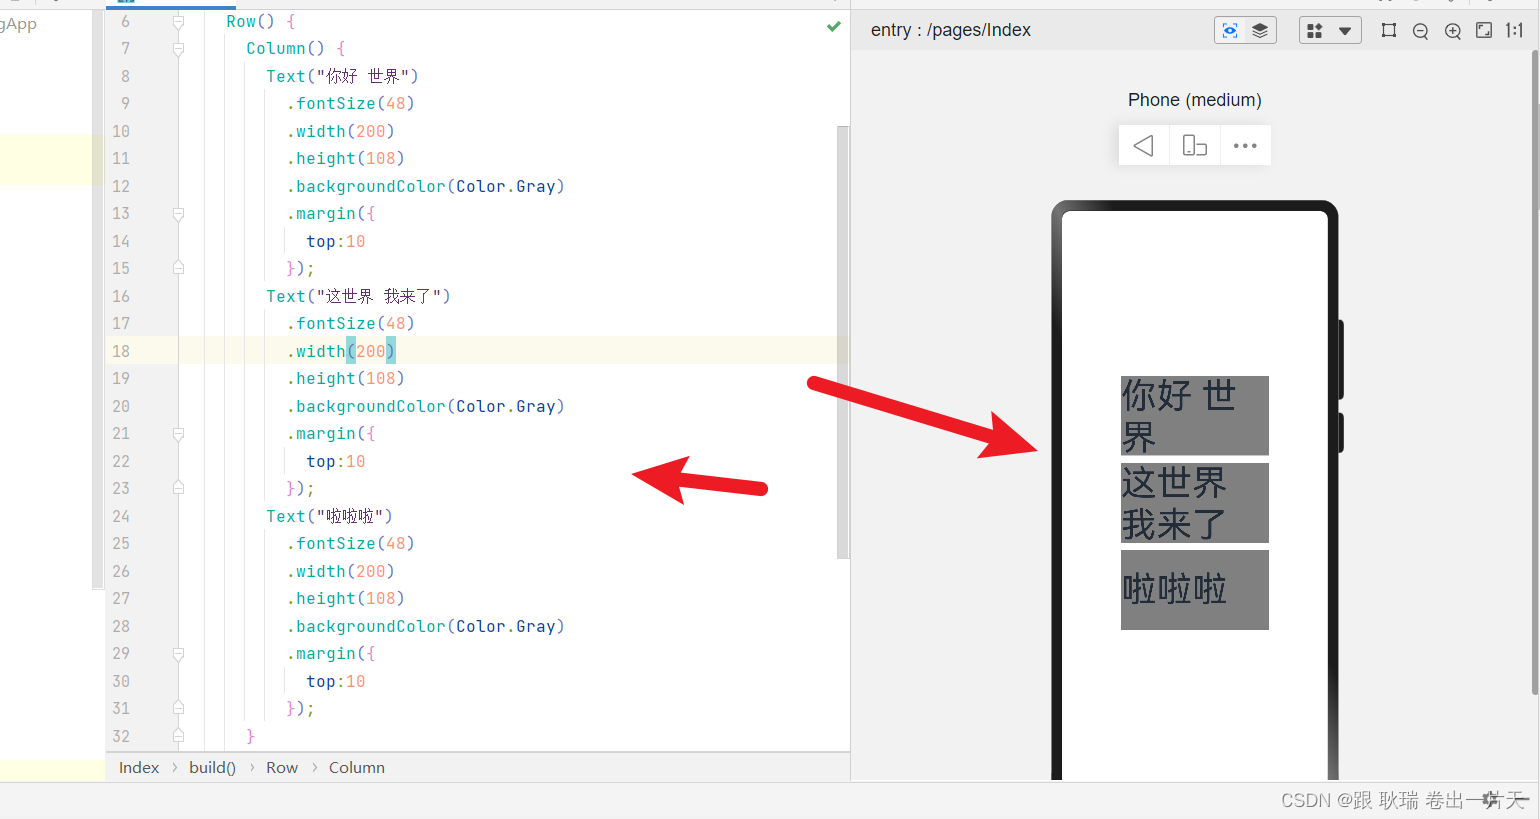The image size is (1540, 819).
Task: Fold the margin block ending at line 23
Action: coord(178,488)
